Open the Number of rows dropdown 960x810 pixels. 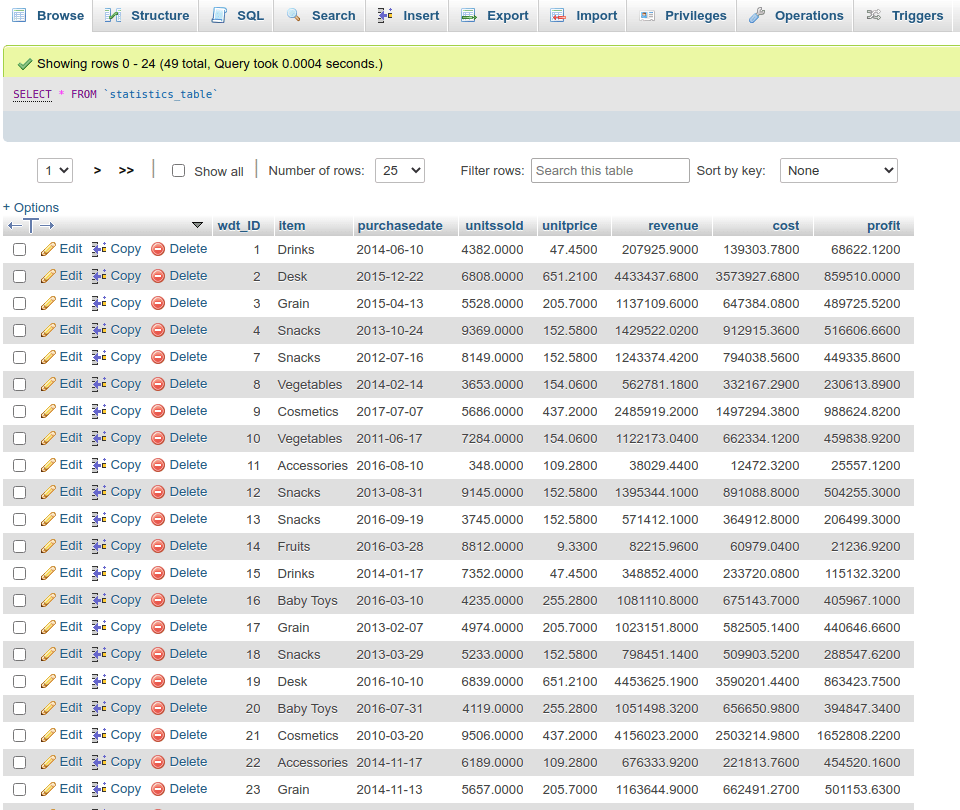point(399,170)
